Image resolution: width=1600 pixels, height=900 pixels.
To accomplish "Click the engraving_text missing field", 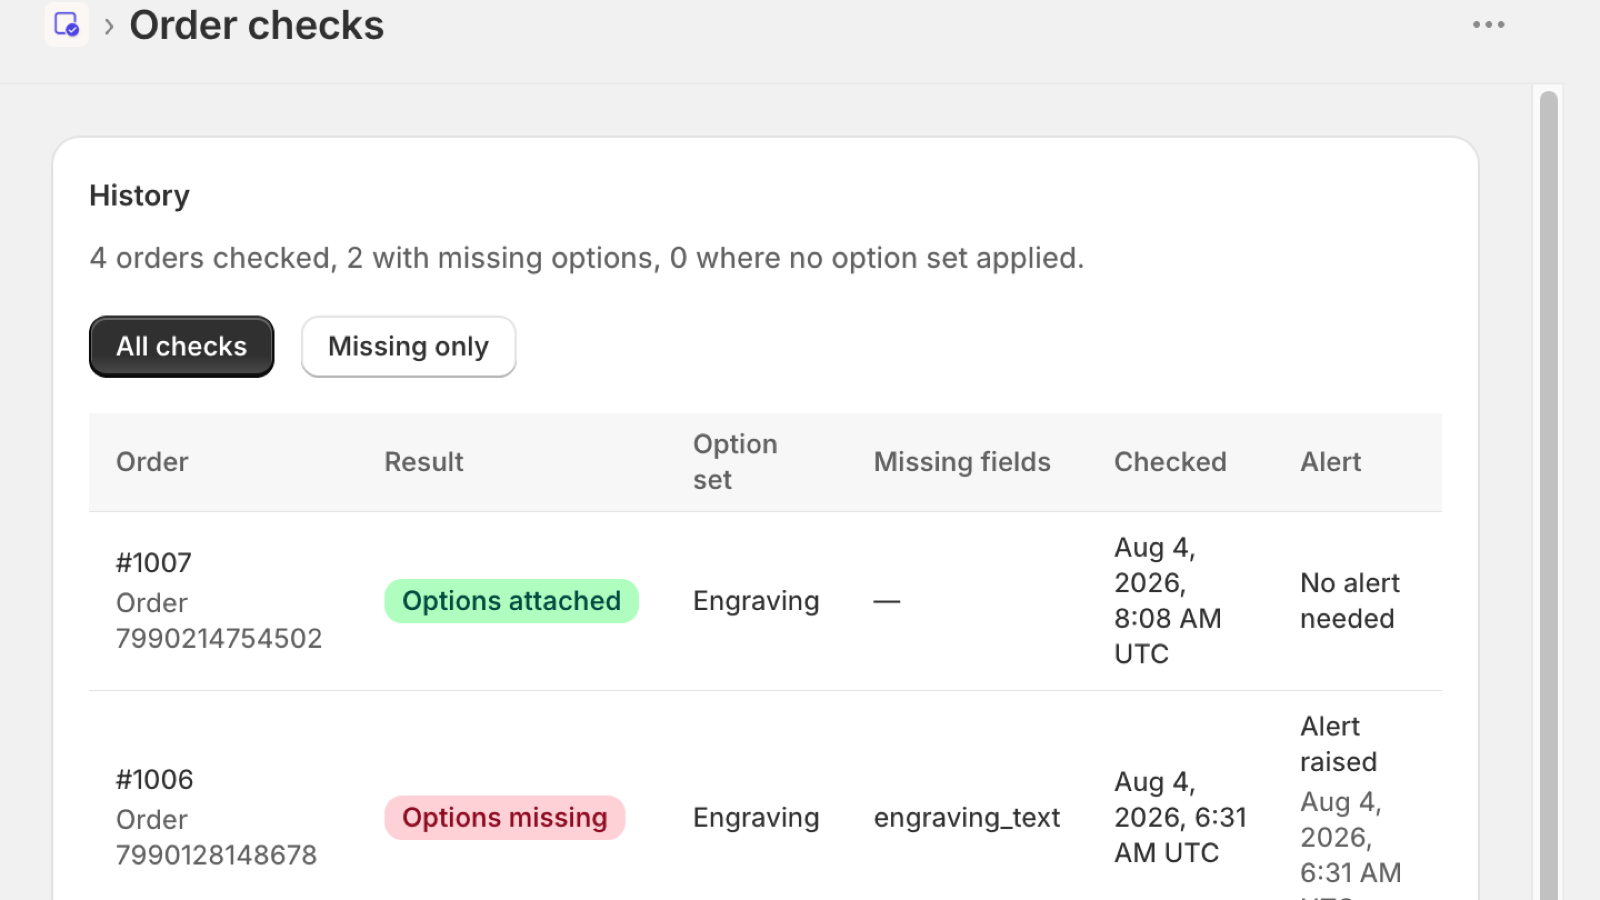I will point(967,818).
